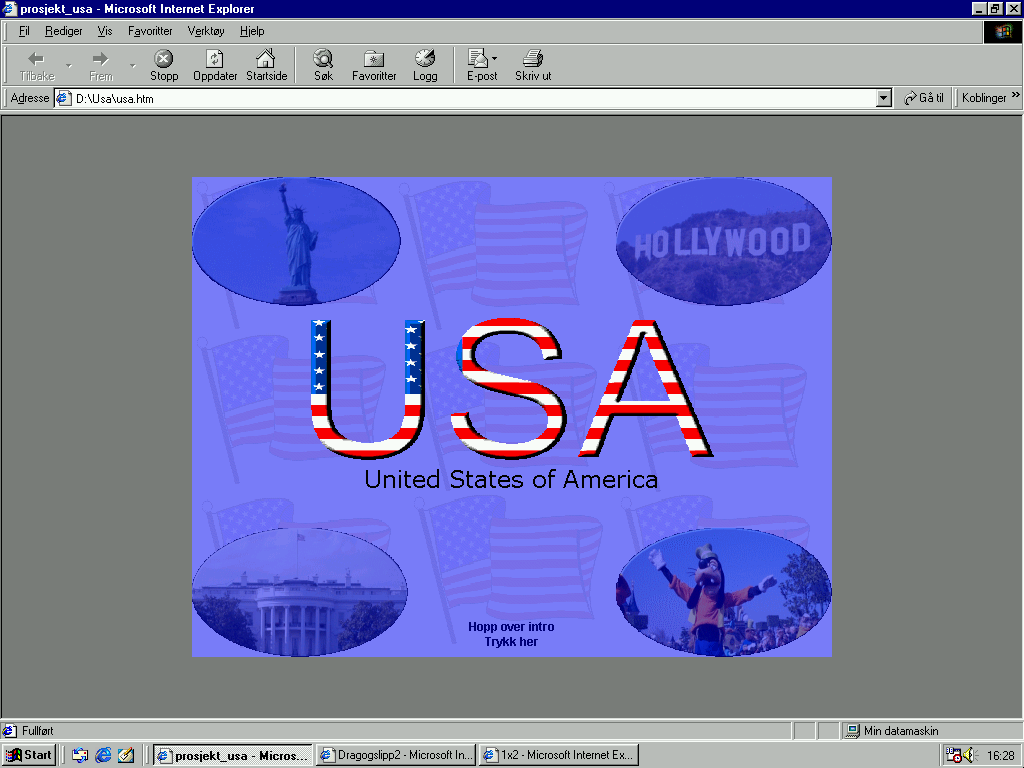
Task: Click the large USA flag logo
Action: [x=511, y=389]
